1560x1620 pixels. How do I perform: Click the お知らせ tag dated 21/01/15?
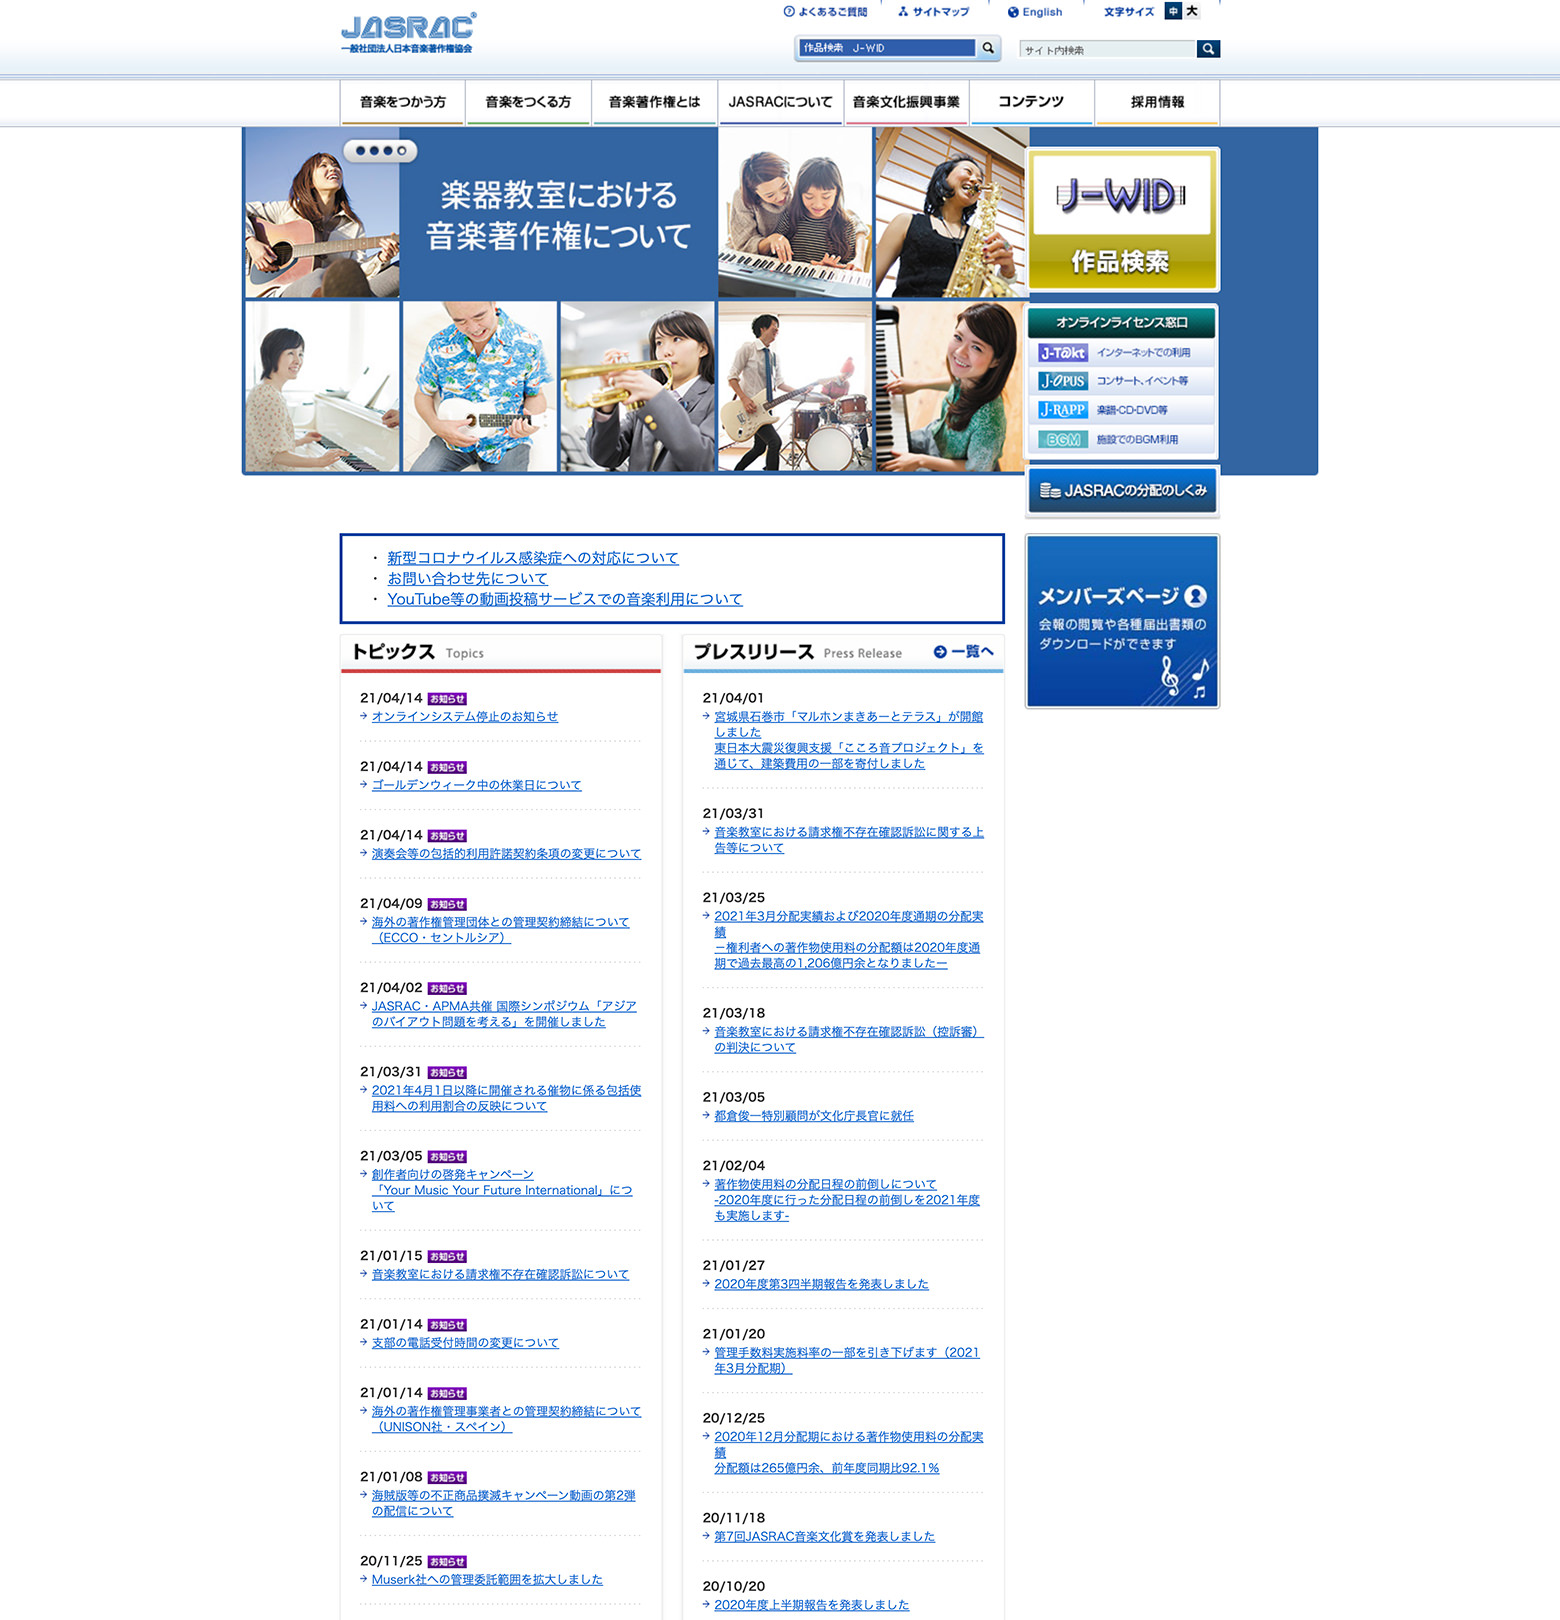pyautogui.click(x=447, y=1256)
